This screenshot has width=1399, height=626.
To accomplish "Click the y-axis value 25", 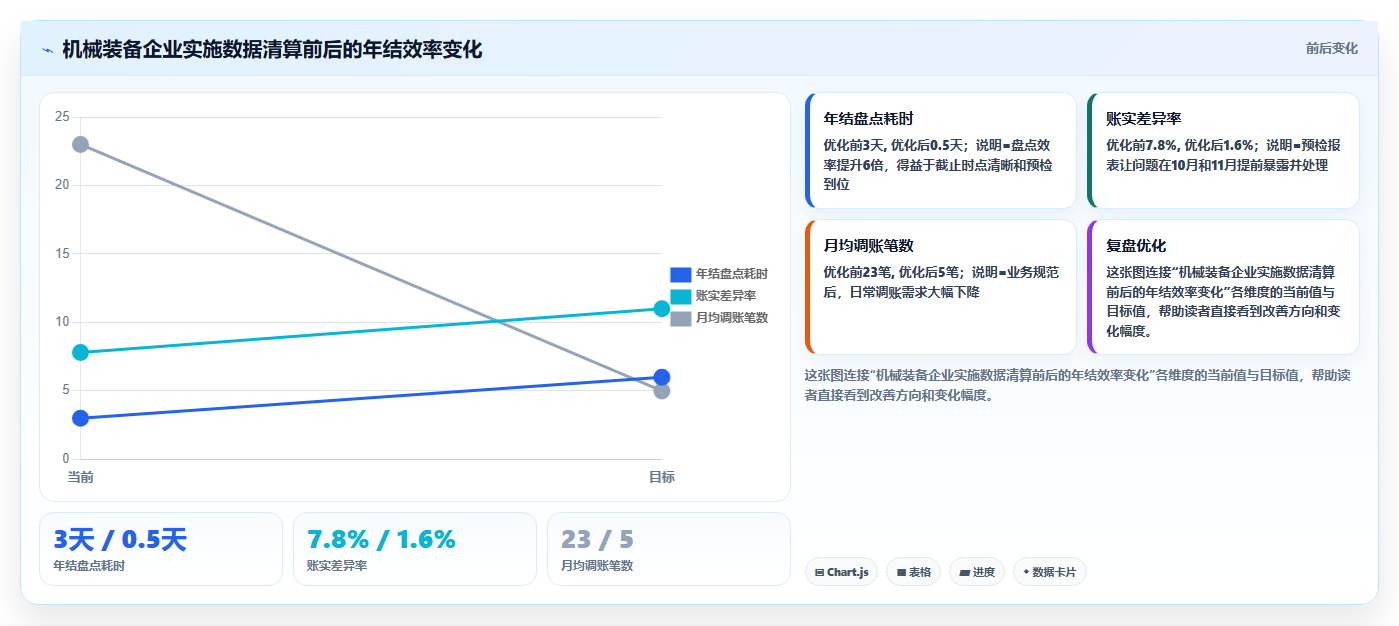I will tap(62, 117).
